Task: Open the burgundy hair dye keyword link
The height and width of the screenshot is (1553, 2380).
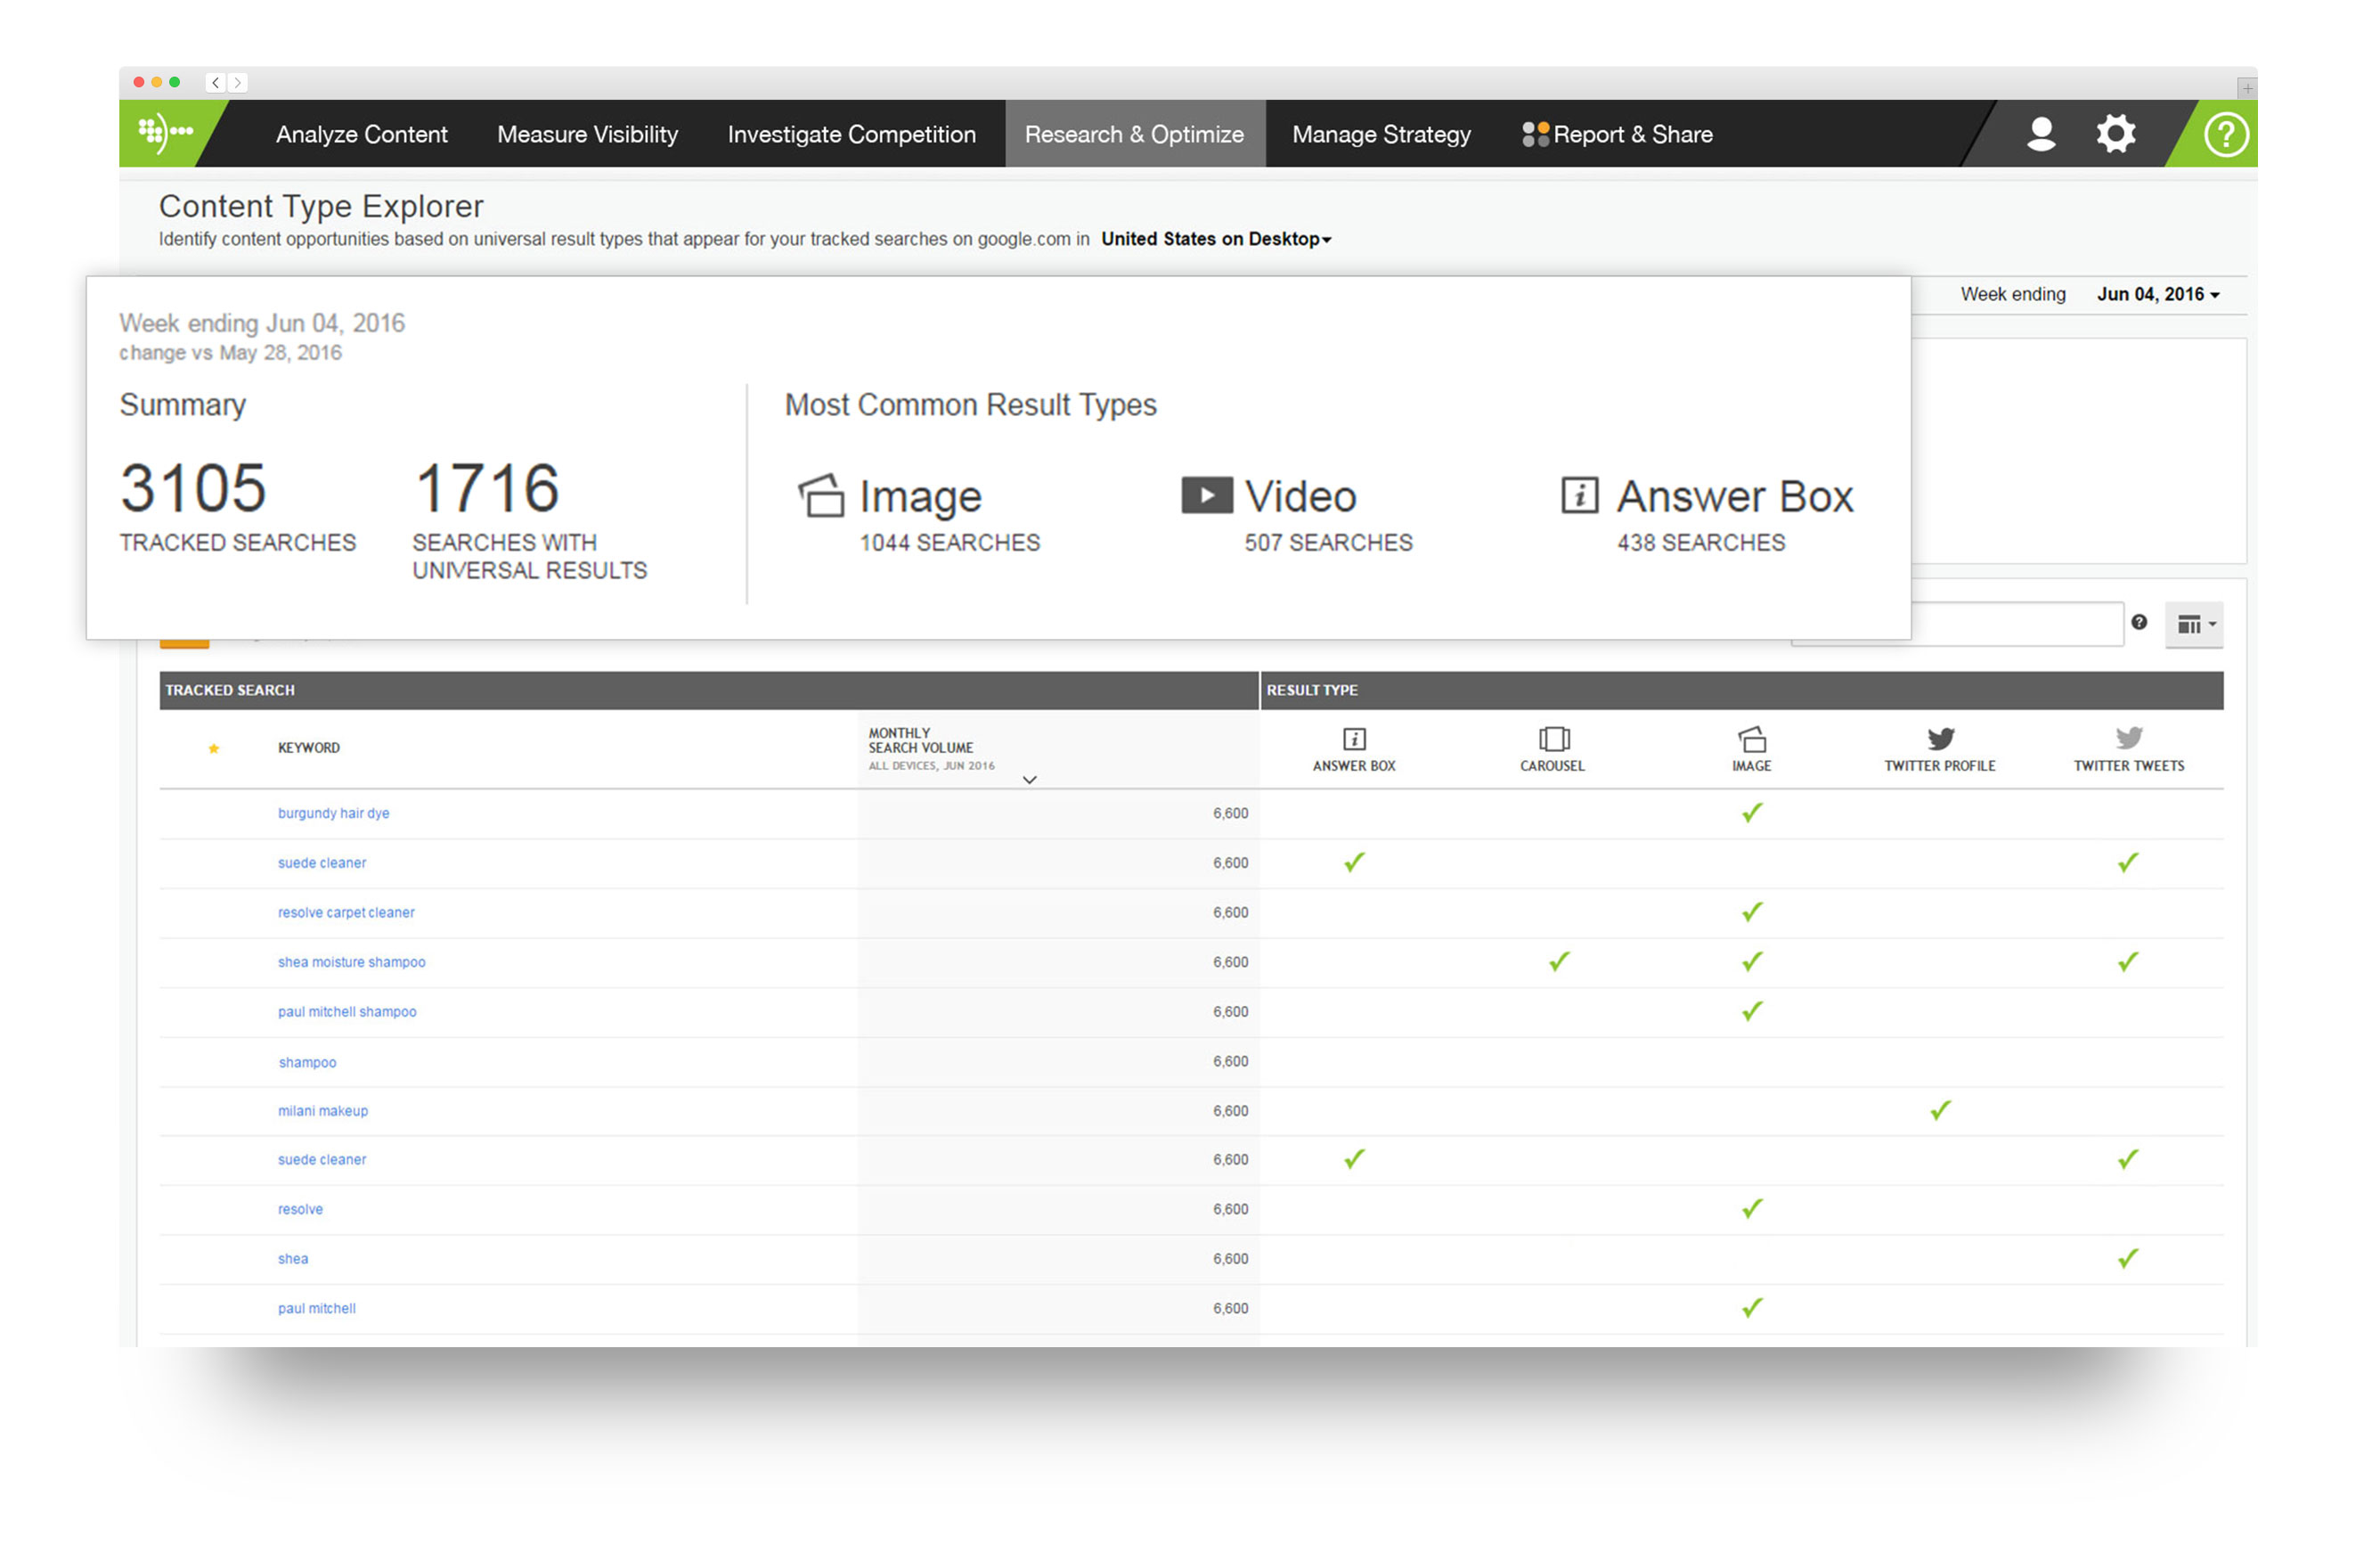Action: [x=334, y=813]
